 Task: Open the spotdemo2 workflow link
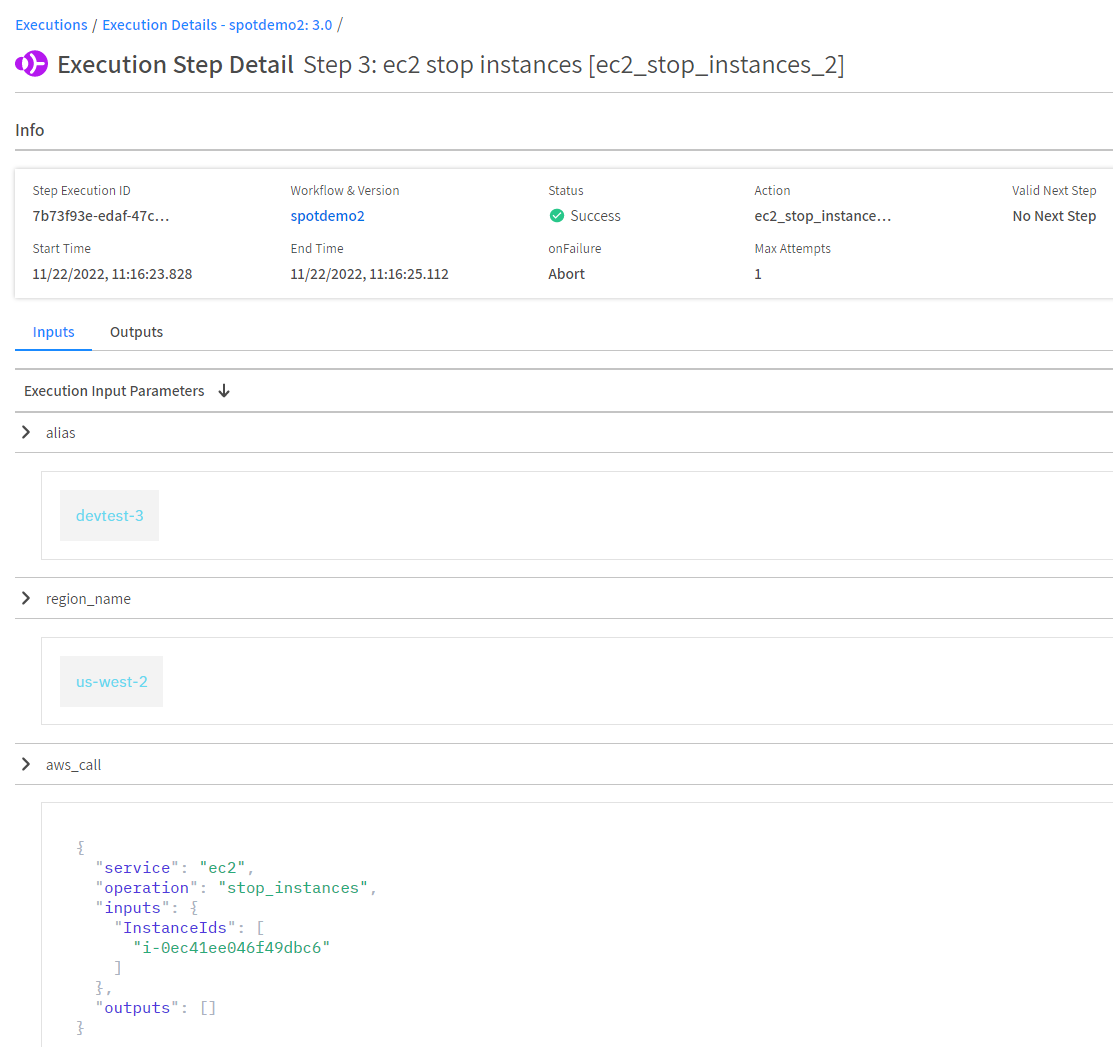[329, 216]
